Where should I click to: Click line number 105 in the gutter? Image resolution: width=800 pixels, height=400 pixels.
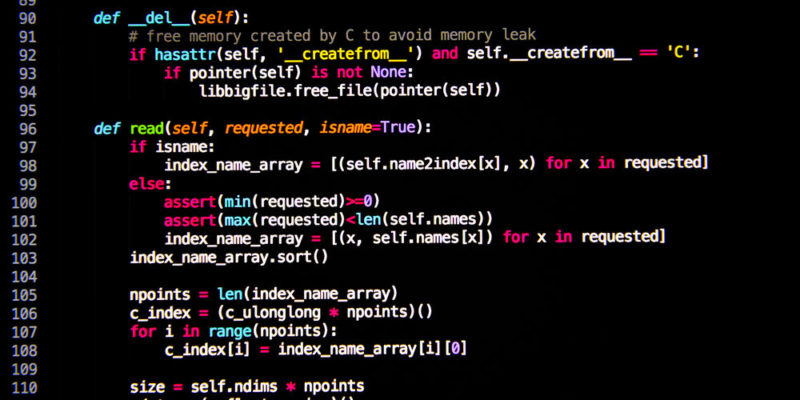pos(23,295)
